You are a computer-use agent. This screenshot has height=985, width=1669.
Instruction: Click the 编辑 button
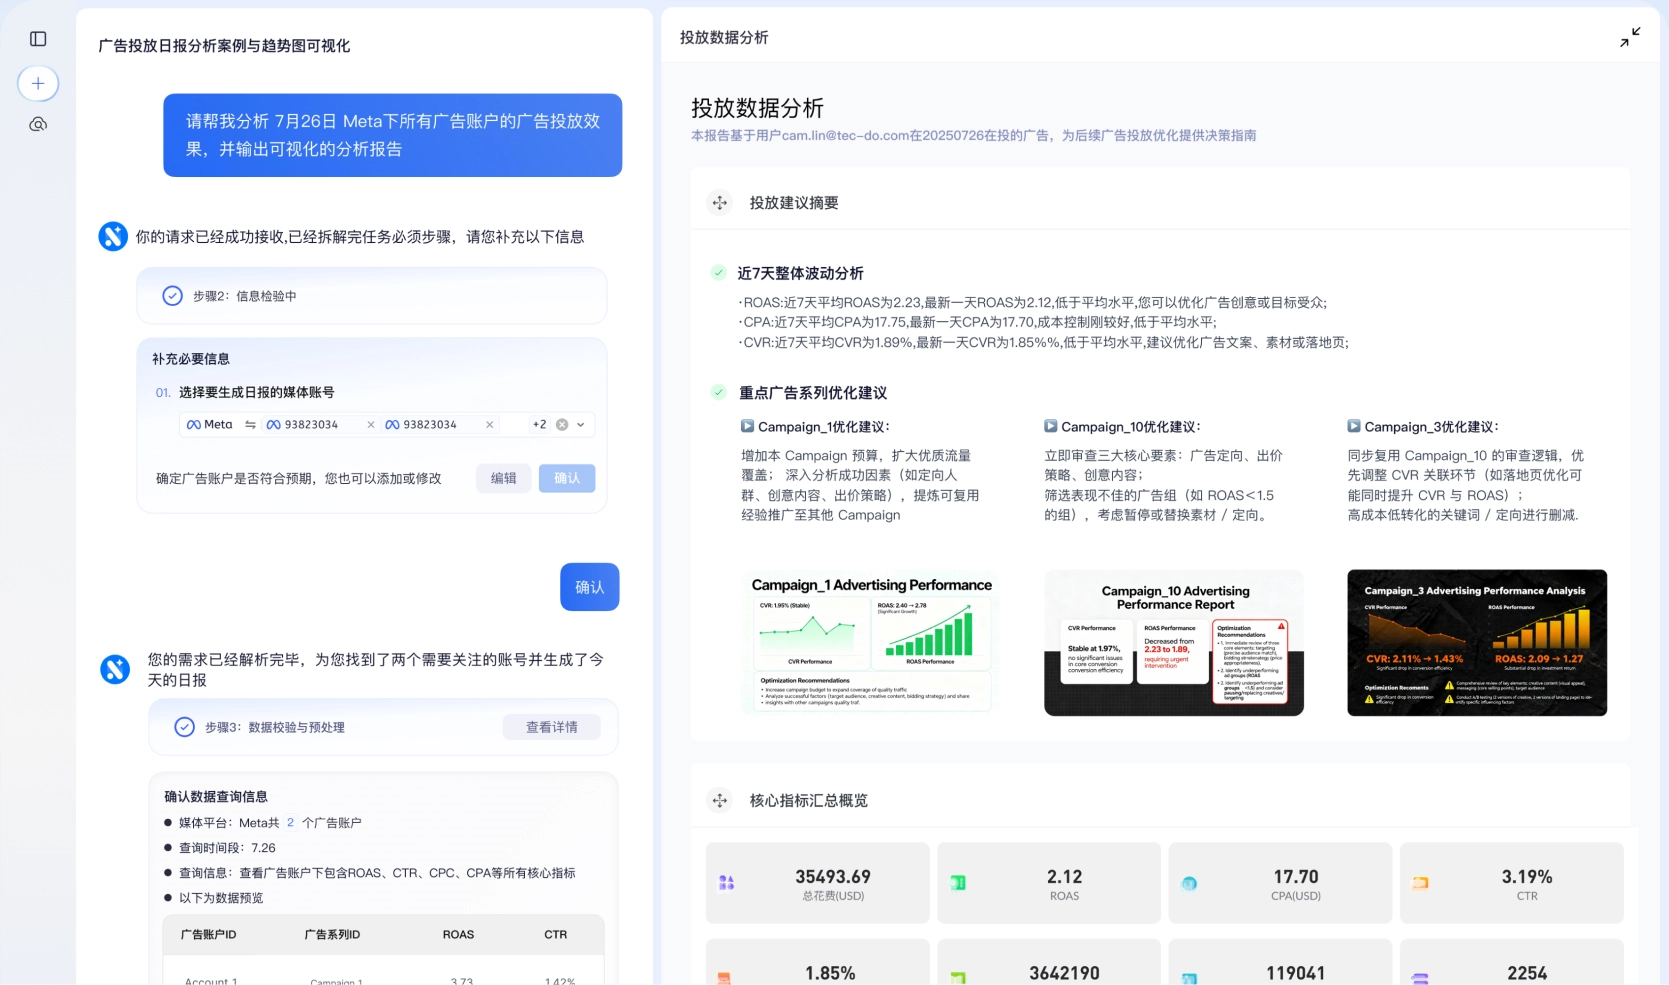(503, 478)
